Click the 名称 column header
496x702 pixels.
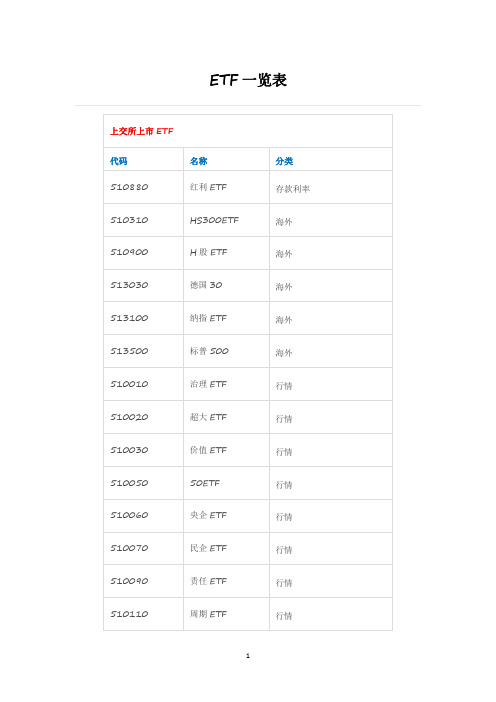coord(198,161)
